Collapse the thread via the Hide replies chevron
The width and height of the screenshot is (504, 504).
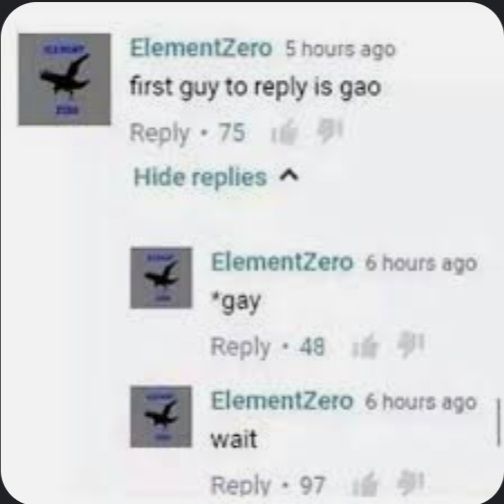[x=289, y=175]
